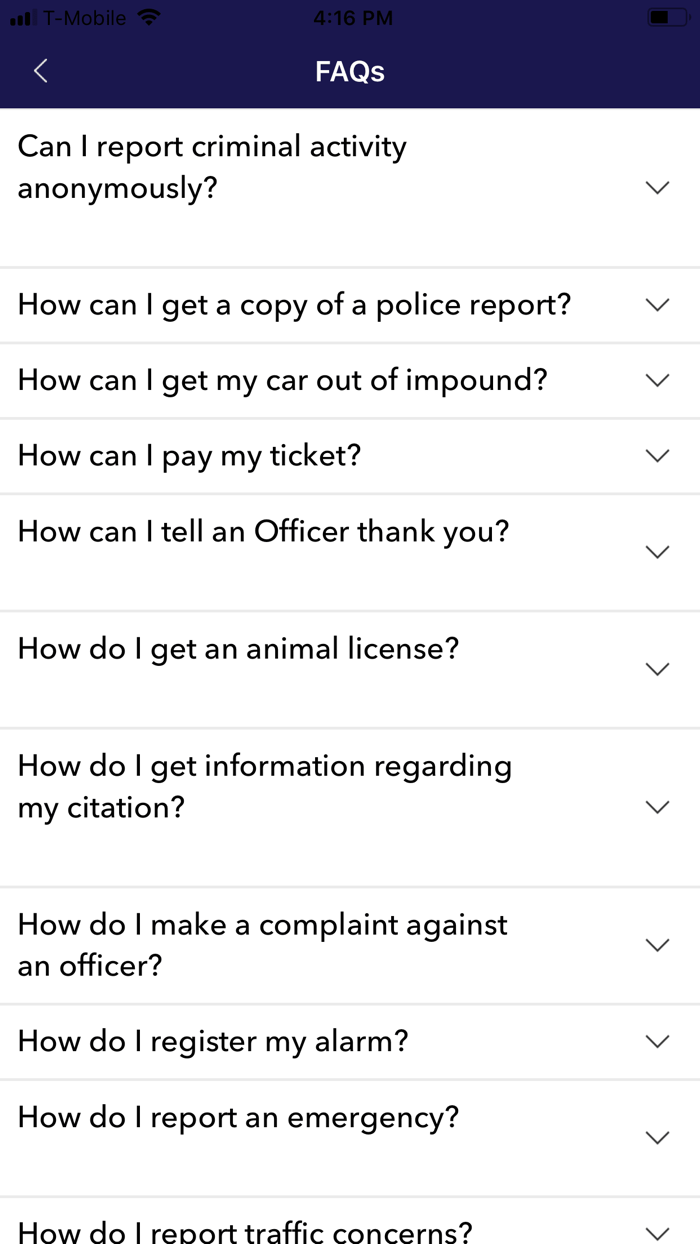Expand the officer complaint question

657,944
